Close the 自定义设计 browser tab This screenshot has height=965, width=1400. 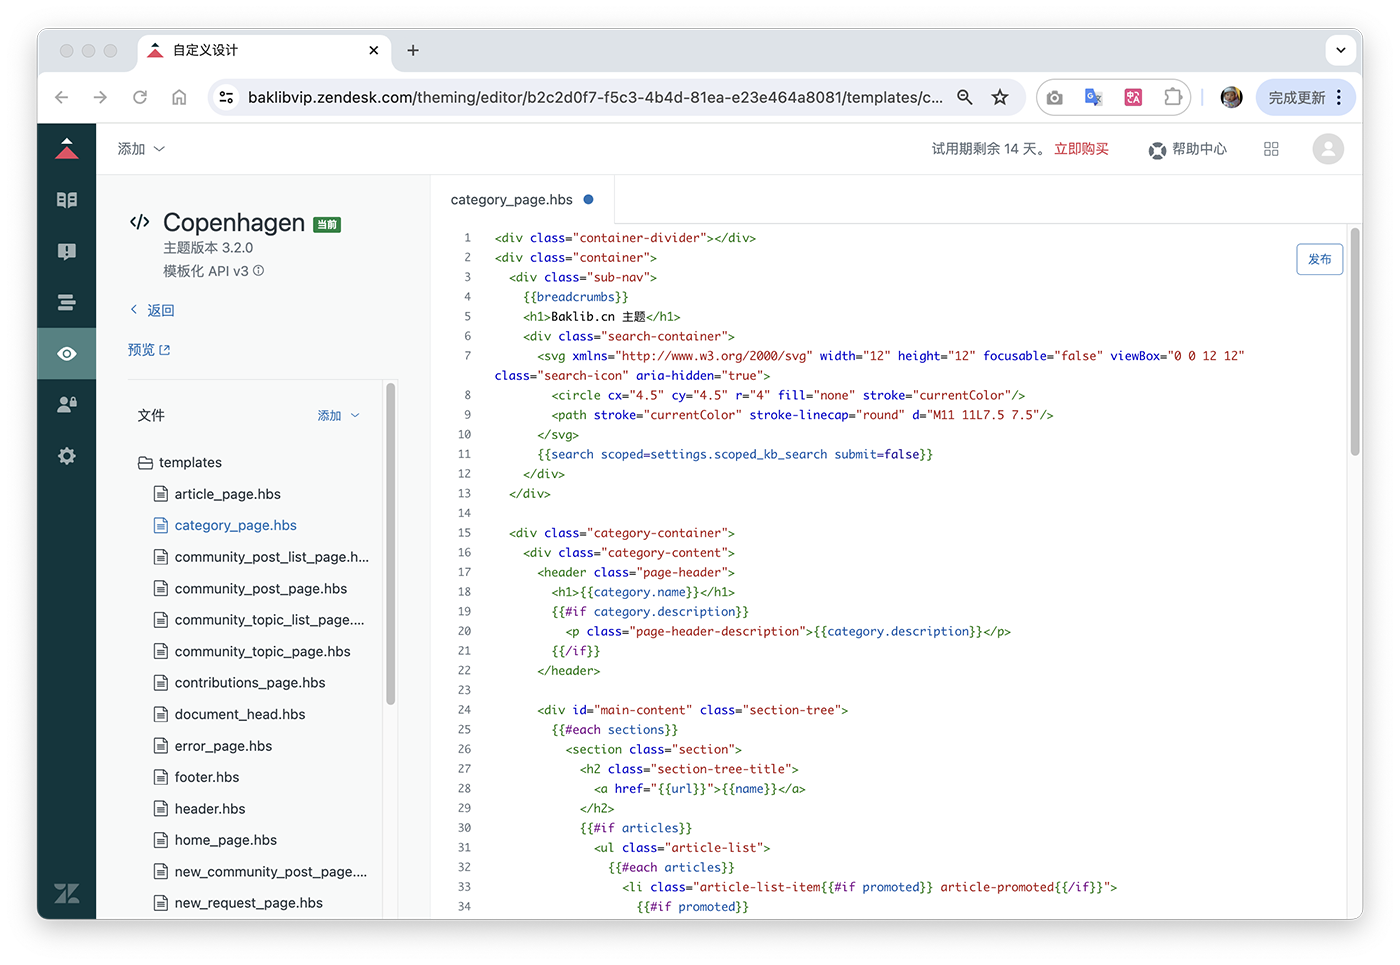(374, 50)
